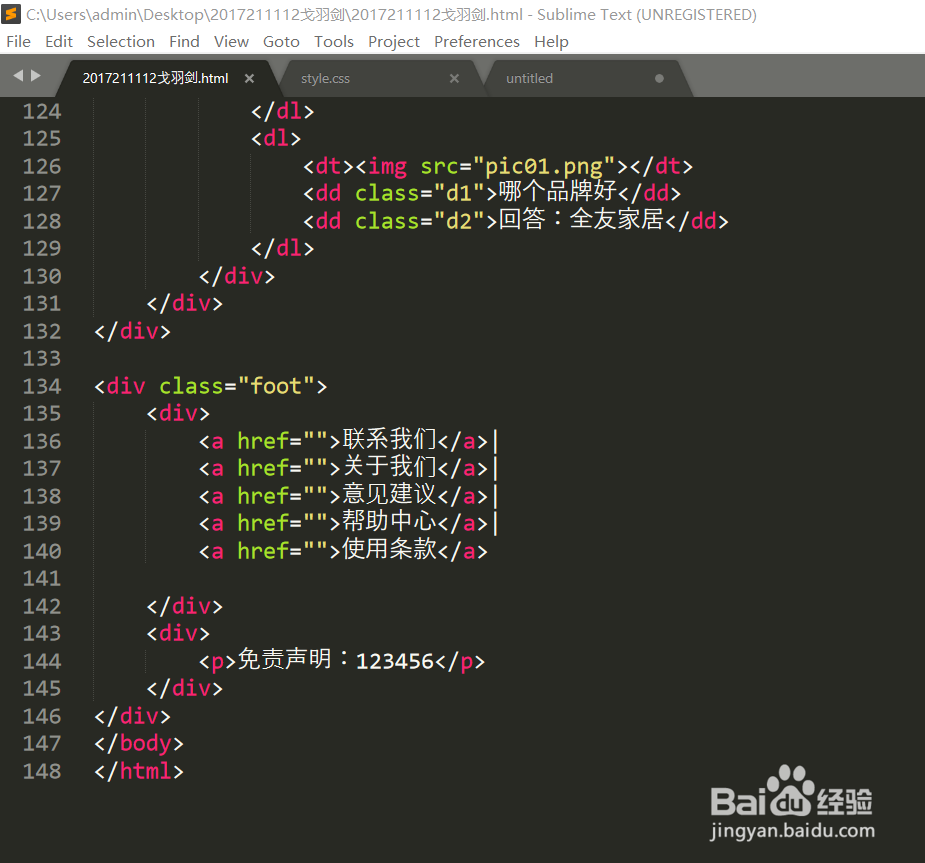This screenshot has width=925, height=863.
Task: Click line number 124 in gutter
Action: point(42,111)
